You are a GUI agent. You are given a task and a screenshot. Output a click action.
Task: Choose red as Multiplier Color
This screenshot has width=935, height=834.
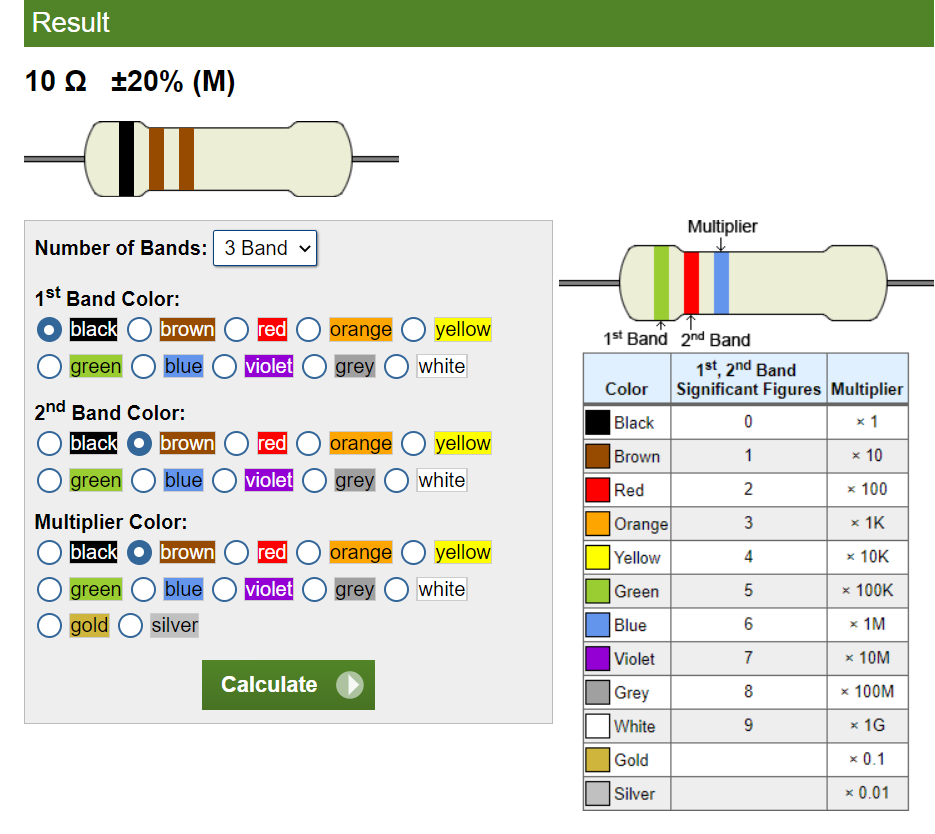[x=236, y=553]
